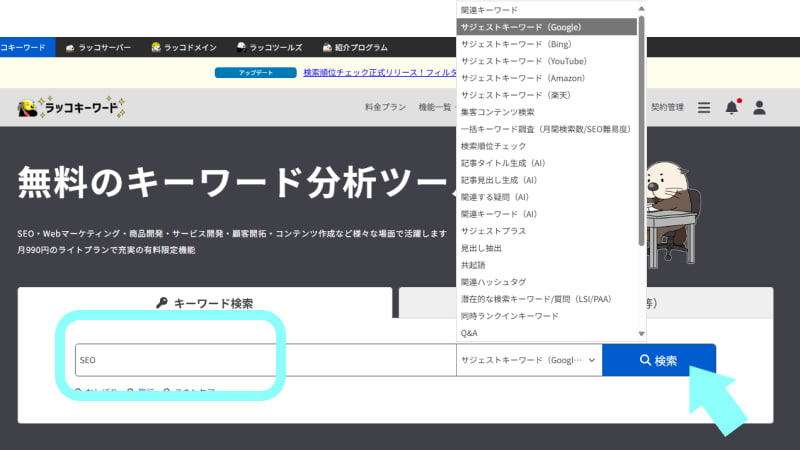Image resolution: width=800 pixels, height=450 pixels.
Task: Open the 検索順位チェック正式リリース announcement link
Action: click(x=380, y=73)
